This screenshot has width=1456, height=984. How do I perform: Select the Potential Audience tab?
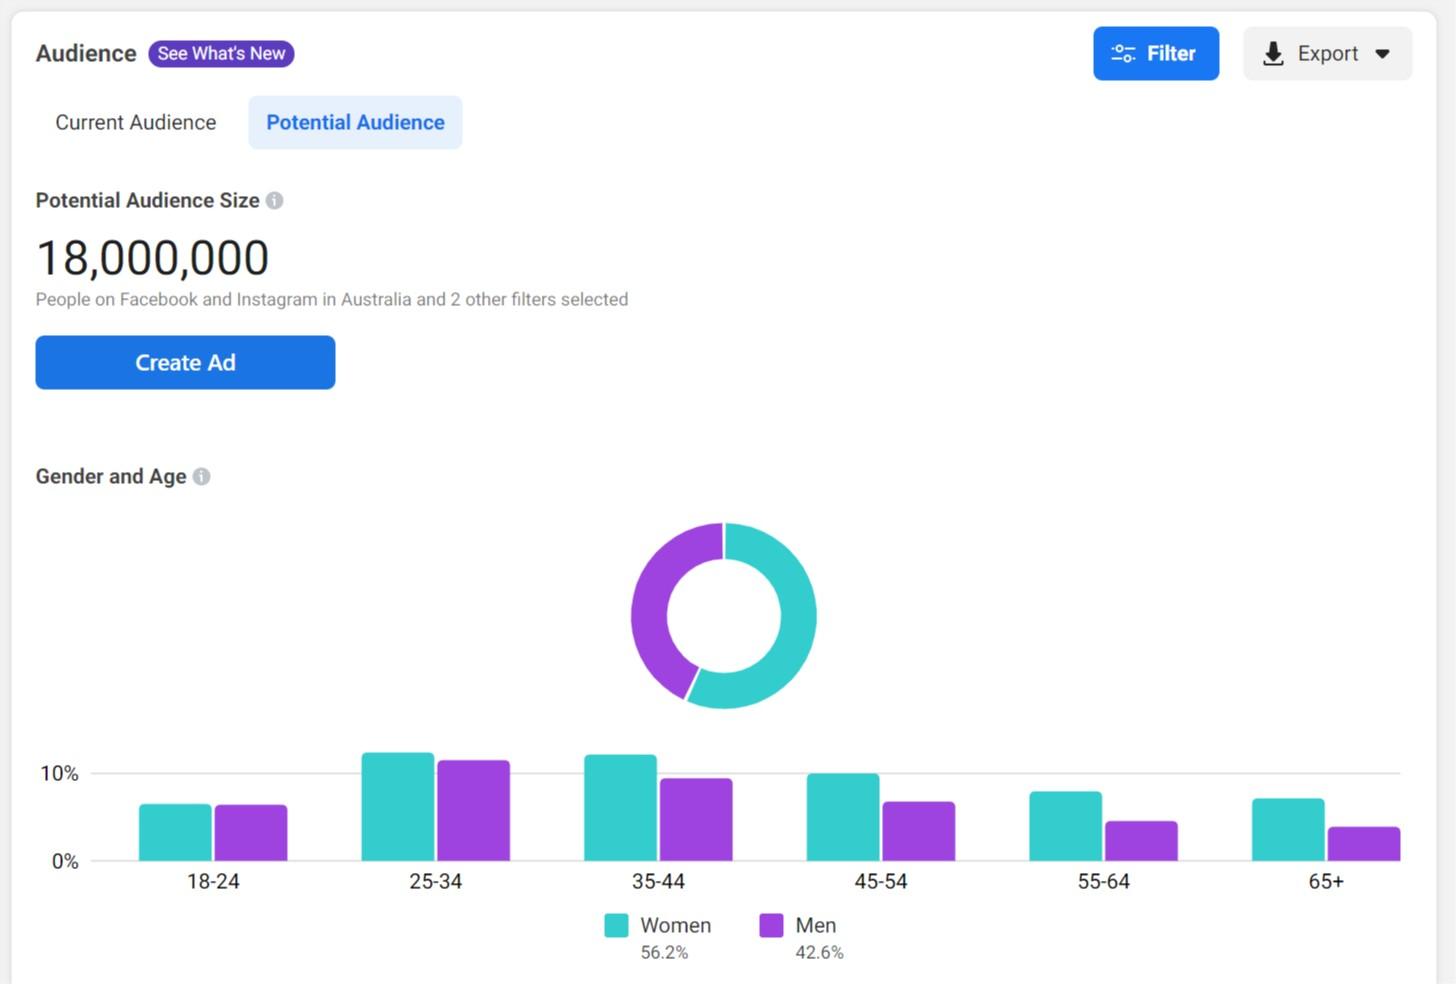(x=355, y=122)
